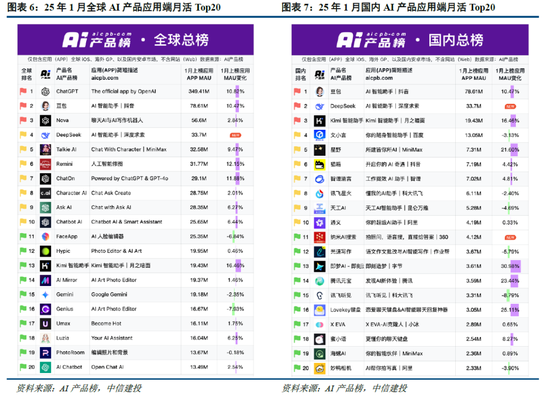Click Gemini's MAU value '19.18M'

tap(199, 295)
